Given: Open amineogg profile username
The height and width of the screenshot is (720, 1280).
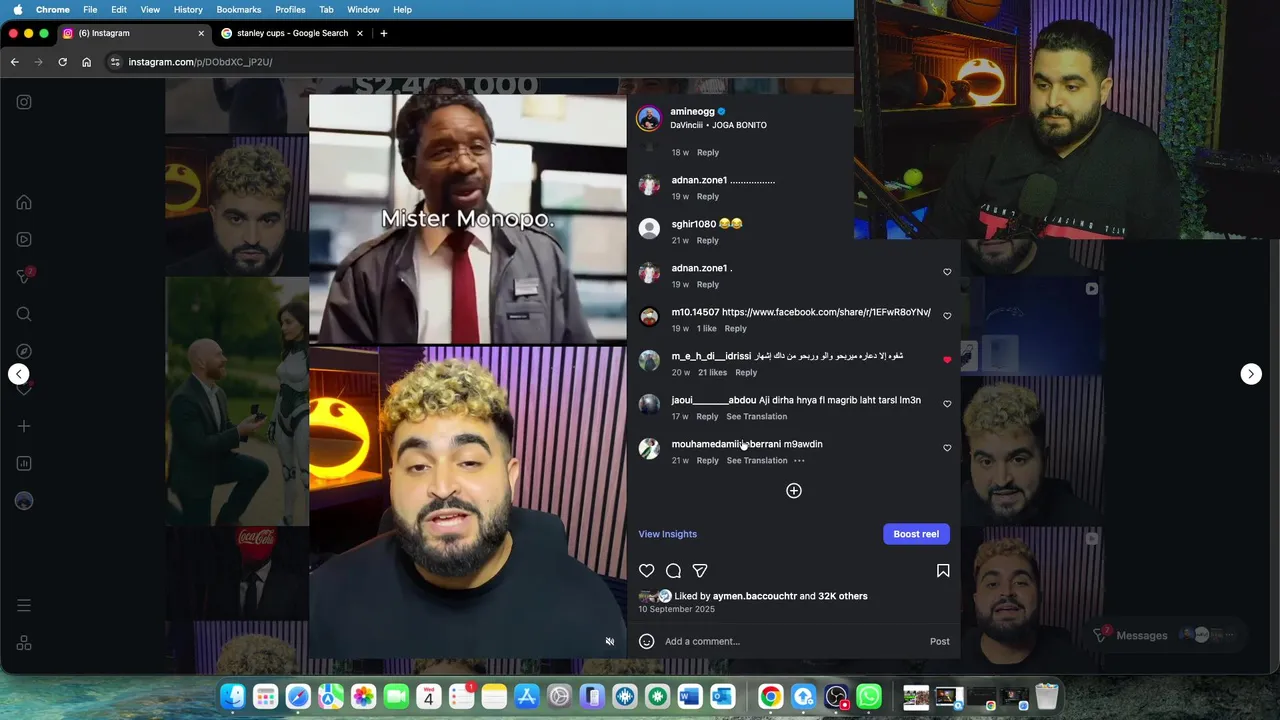Looking at the screenshot, I should tap(692, 112).
